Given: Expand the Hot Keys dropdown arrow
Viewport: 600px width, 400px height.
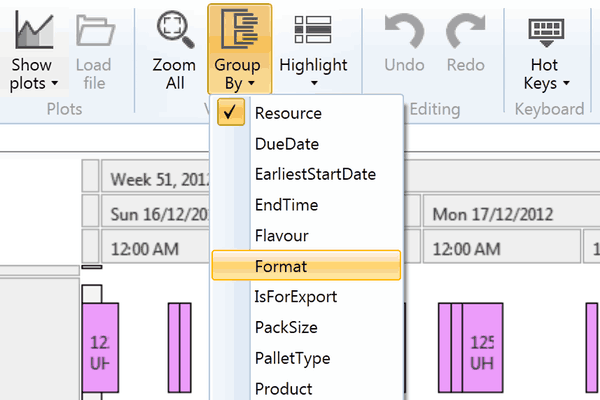Looking at the screenshot, I should coord(566,84).
